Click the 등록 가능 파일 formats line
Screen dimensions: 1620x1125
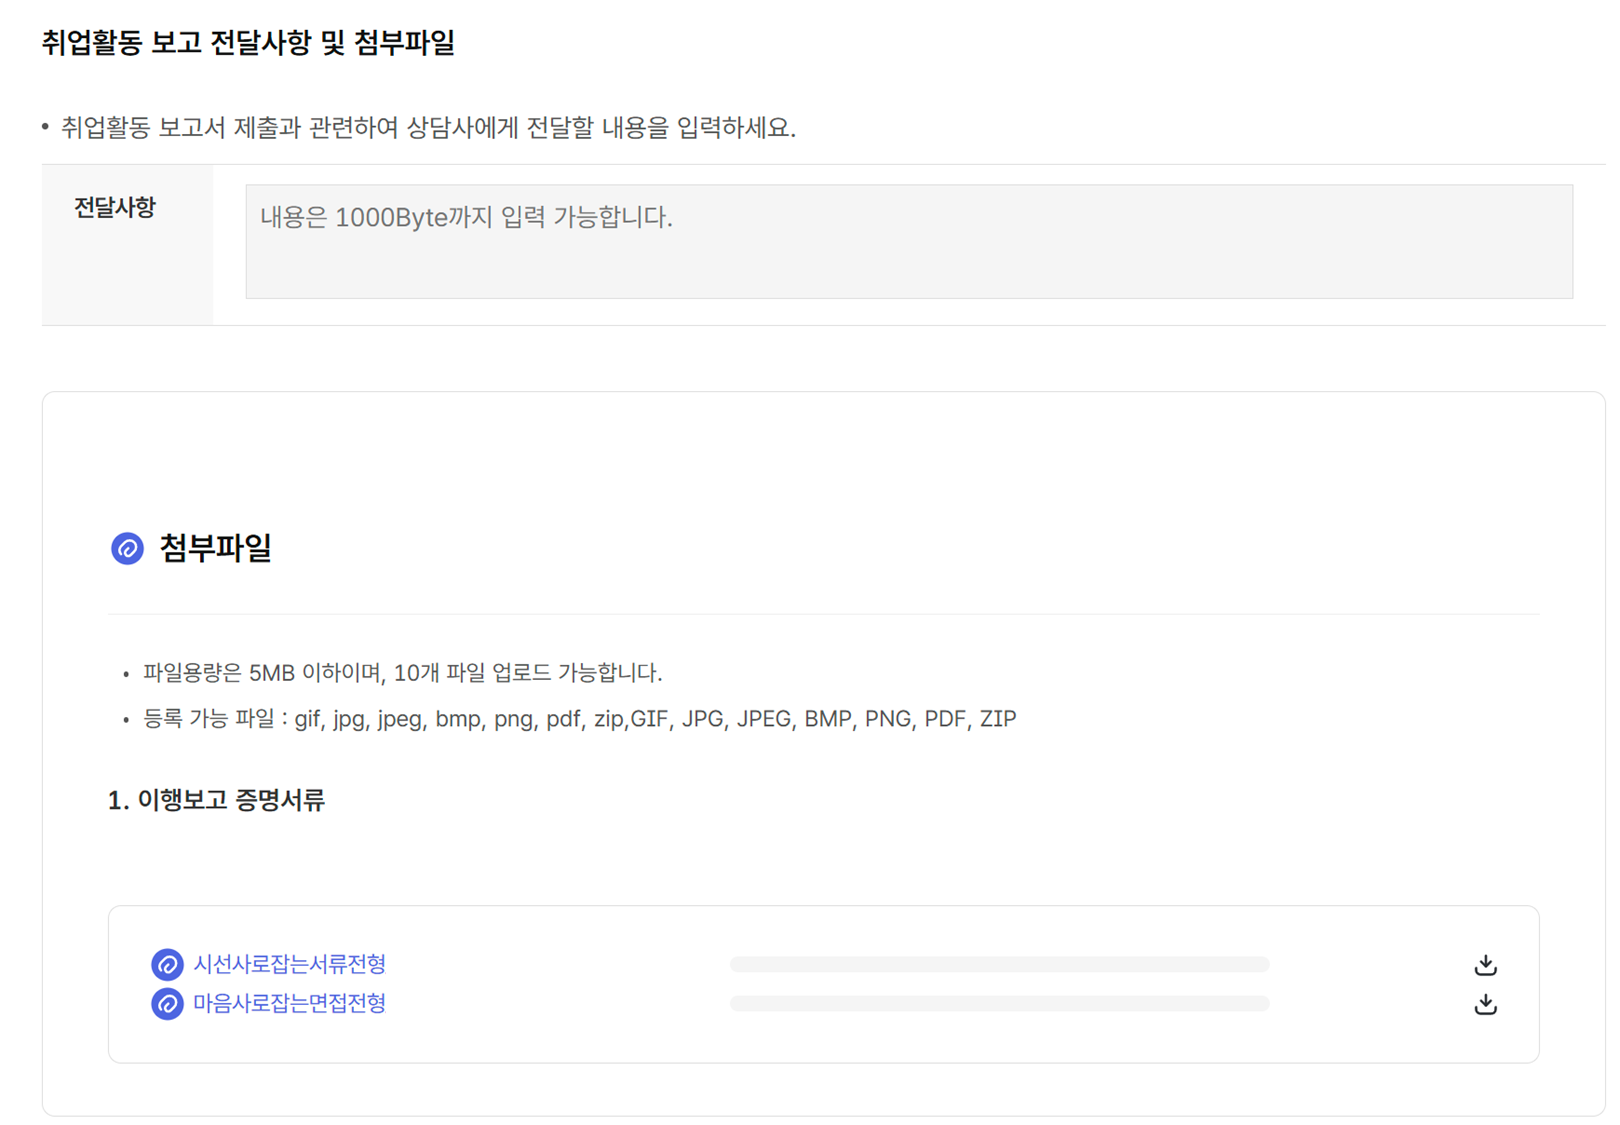point(580,719)
